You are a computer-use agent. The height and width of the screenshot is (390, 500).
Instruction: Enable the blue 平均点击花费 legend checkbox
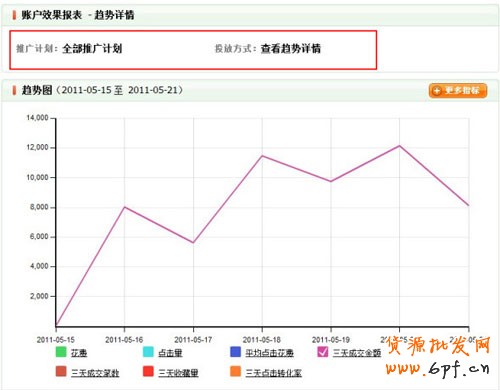pyautogui.click(x=236, y=352)
